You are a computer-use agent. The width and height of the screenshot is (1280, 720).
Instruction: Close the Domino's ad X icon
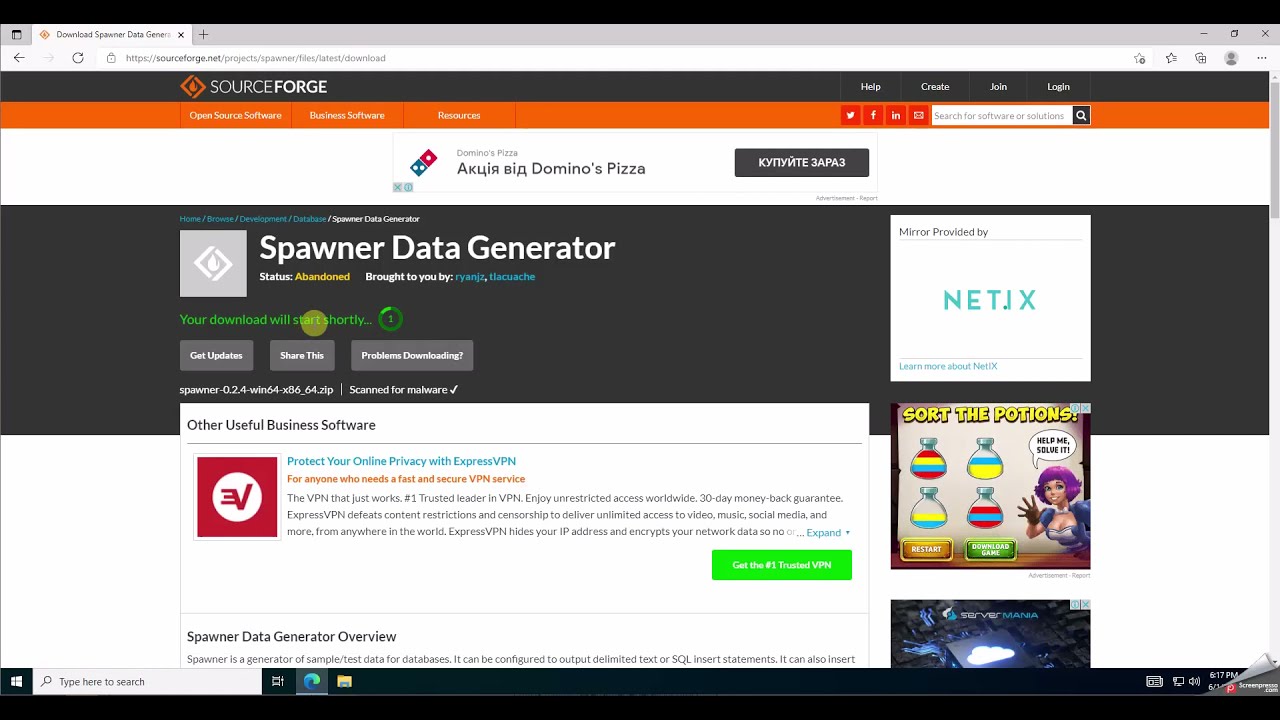pos(397,187)
